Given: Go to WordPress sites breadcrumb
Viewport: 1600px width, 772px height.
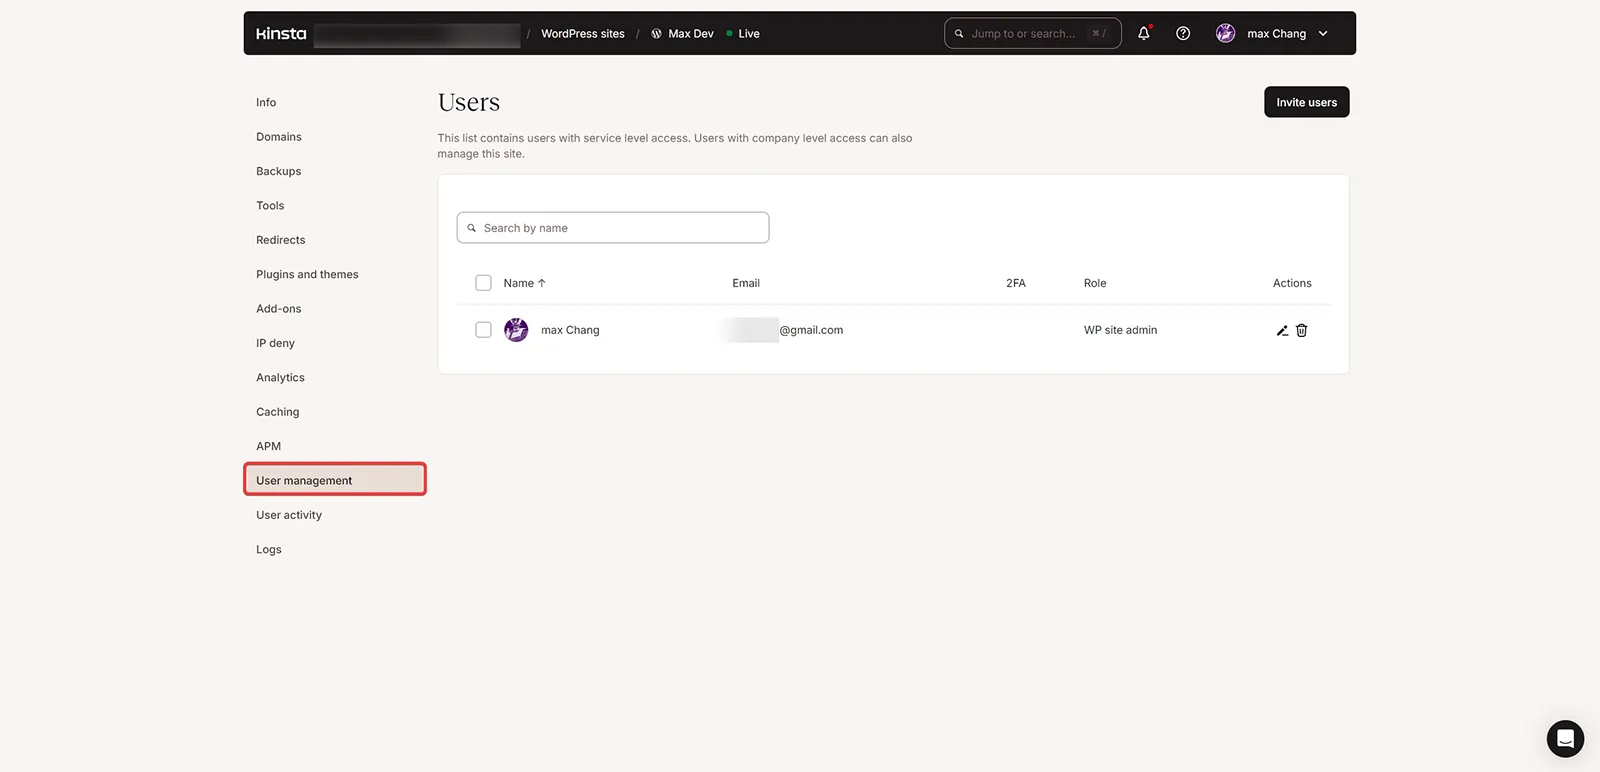Looking at the screenshot, I should point(583,34).
